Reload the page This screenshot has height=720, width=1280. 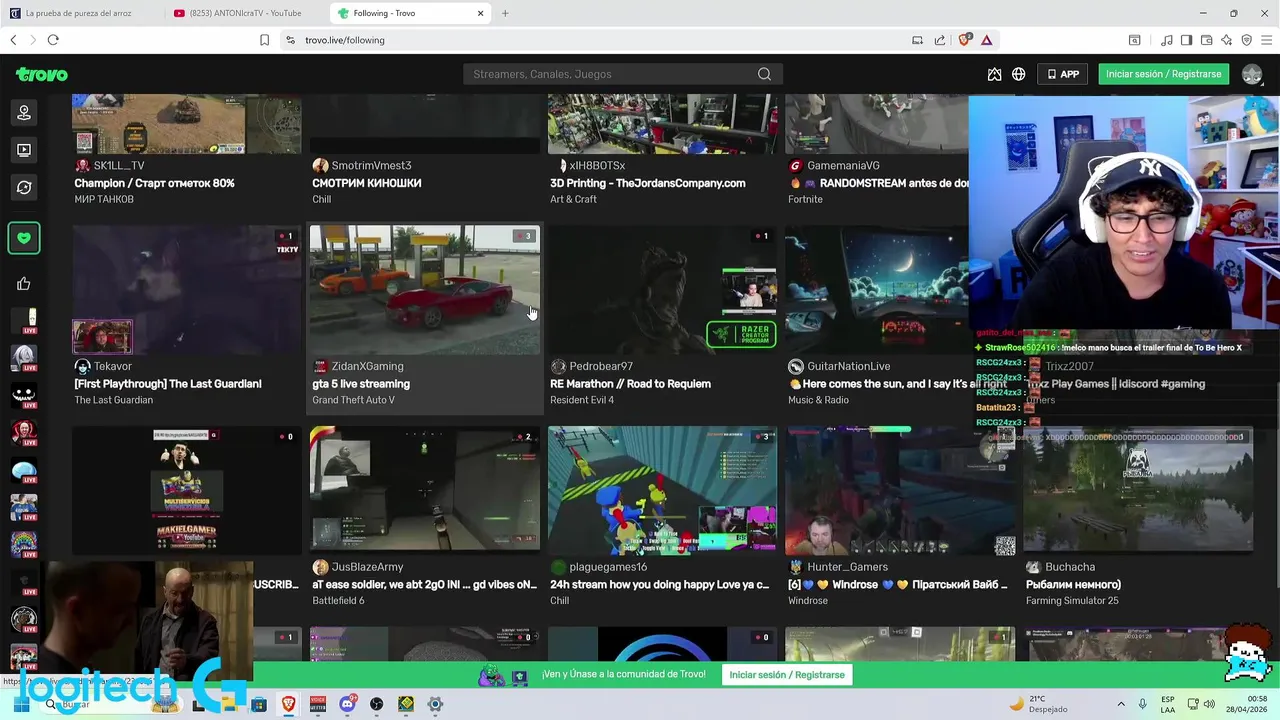(53, 40)
